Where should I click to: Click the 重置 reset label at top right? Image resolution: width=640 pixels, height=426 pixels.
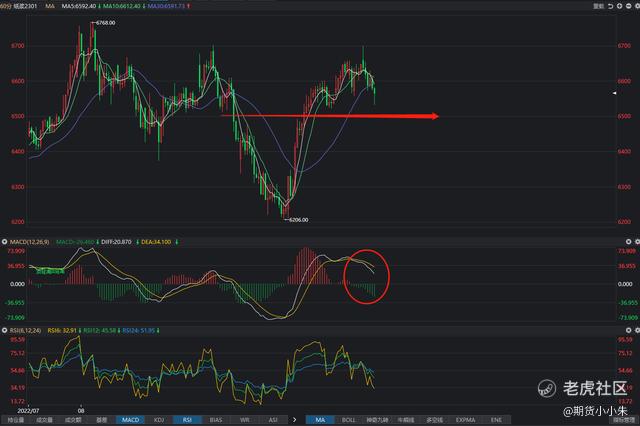(x=598, y=6)
